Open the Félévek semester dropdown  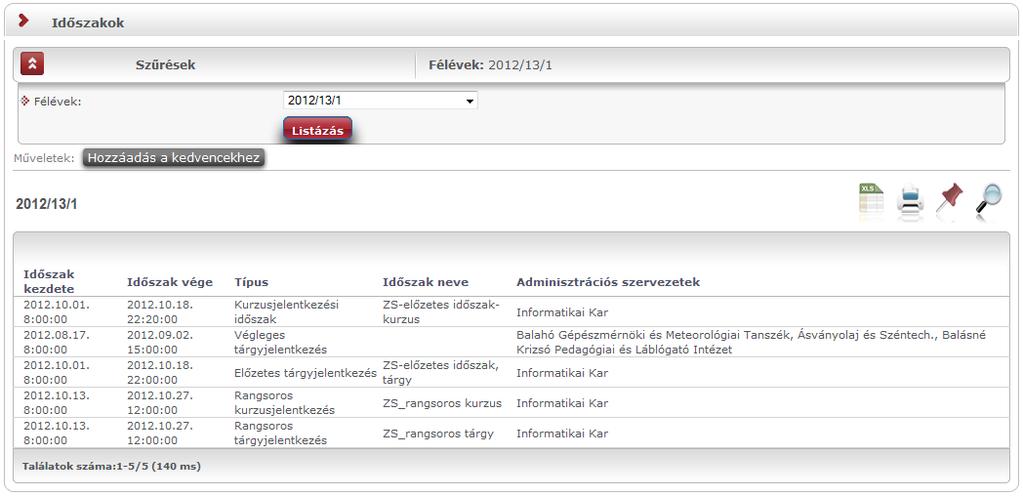(380, 101)
